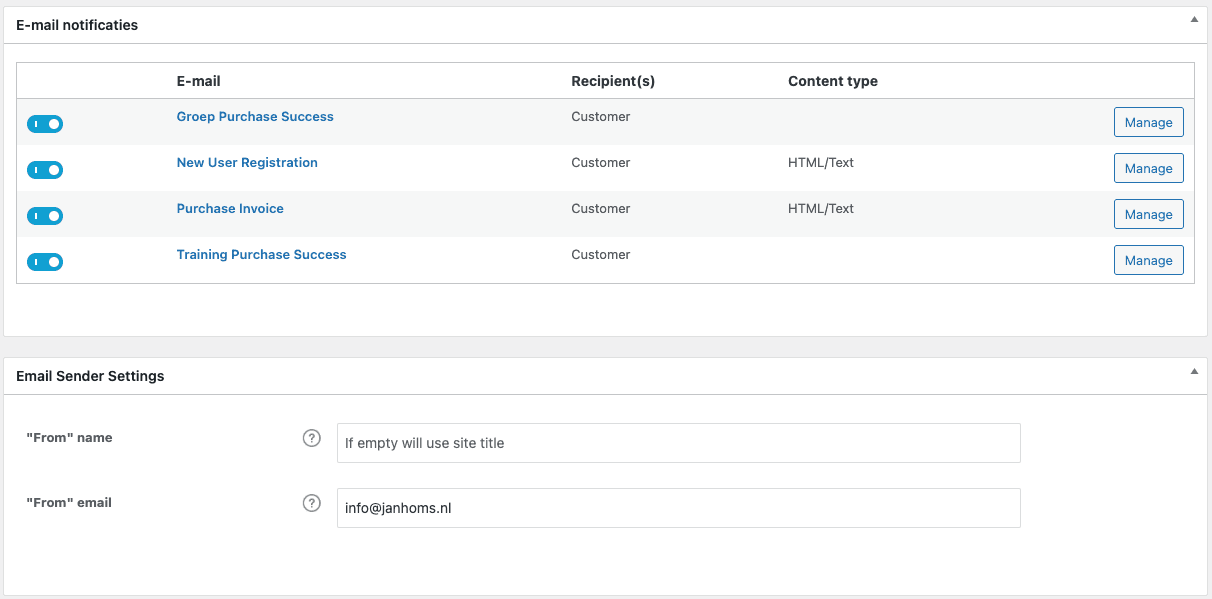This screenshot has width=1212, height=599.
Task: Click the Email Sender Settings panel heading
Action: [90, 377]
